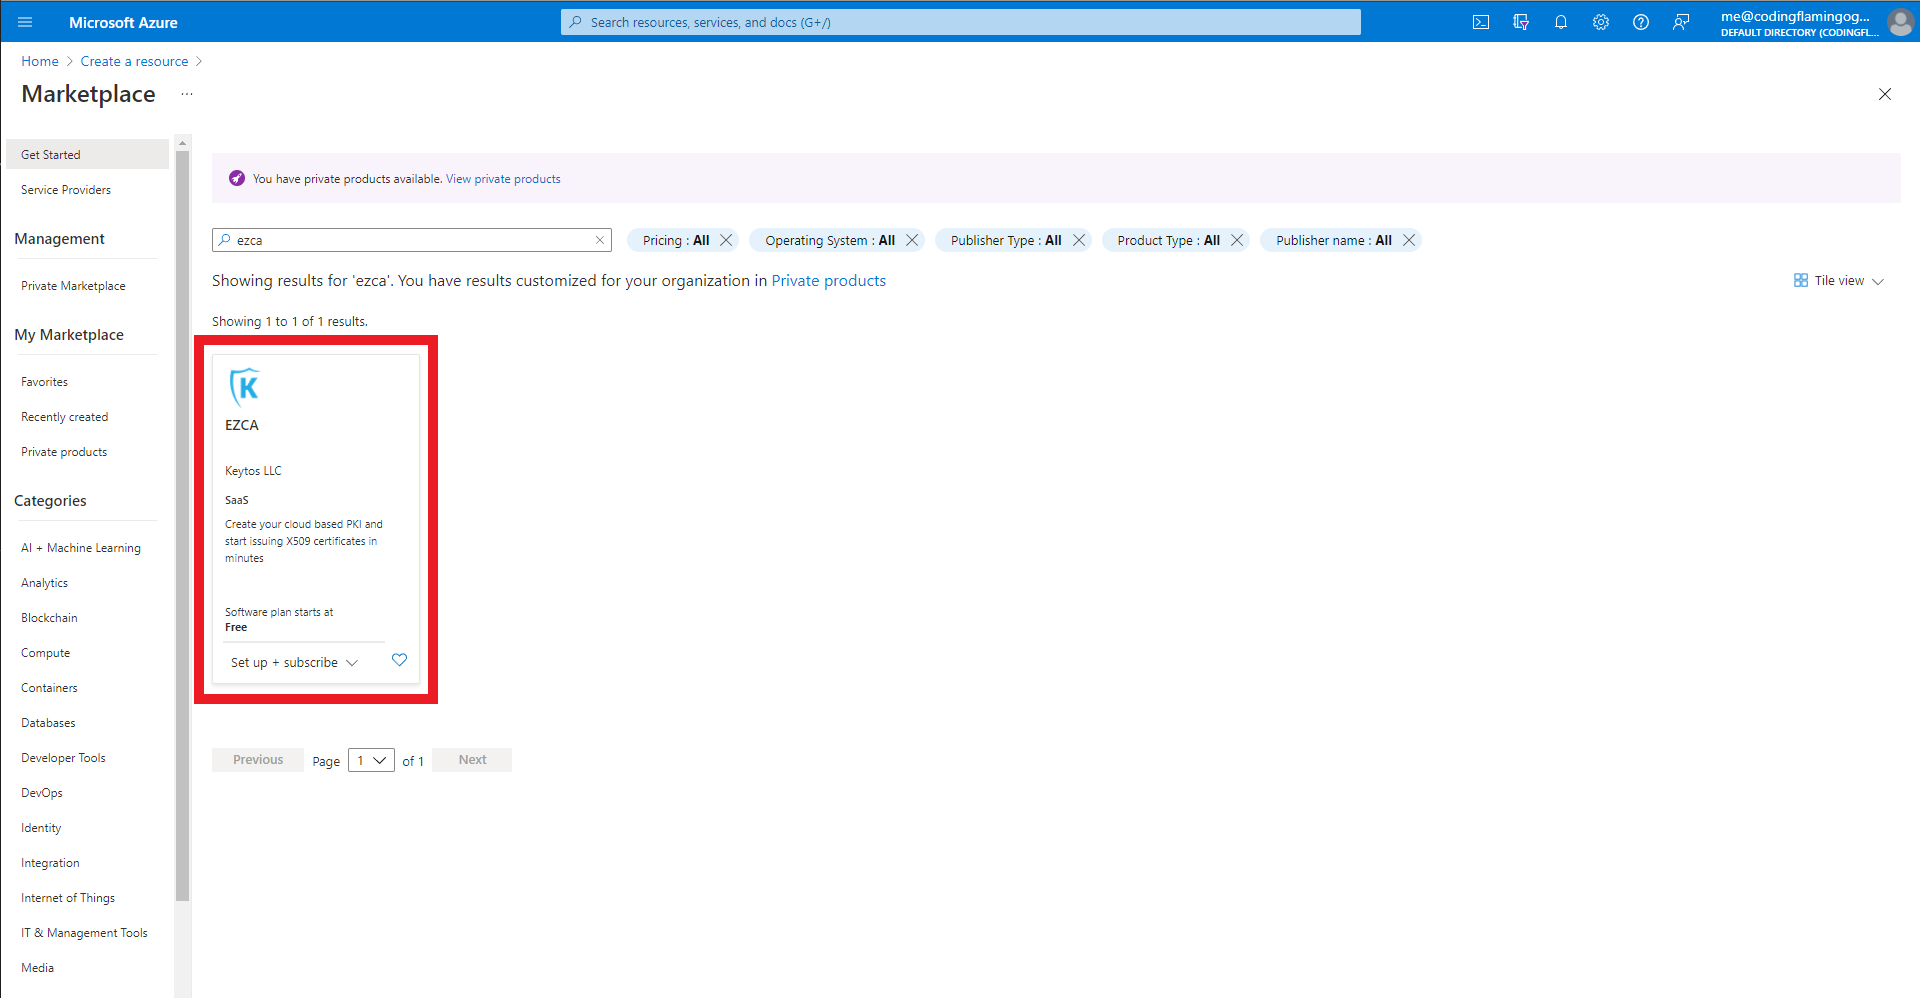The width and height of the screenshot is (1920, 998).
Task: Click the Next page button
Action: [x=472, y=760]
